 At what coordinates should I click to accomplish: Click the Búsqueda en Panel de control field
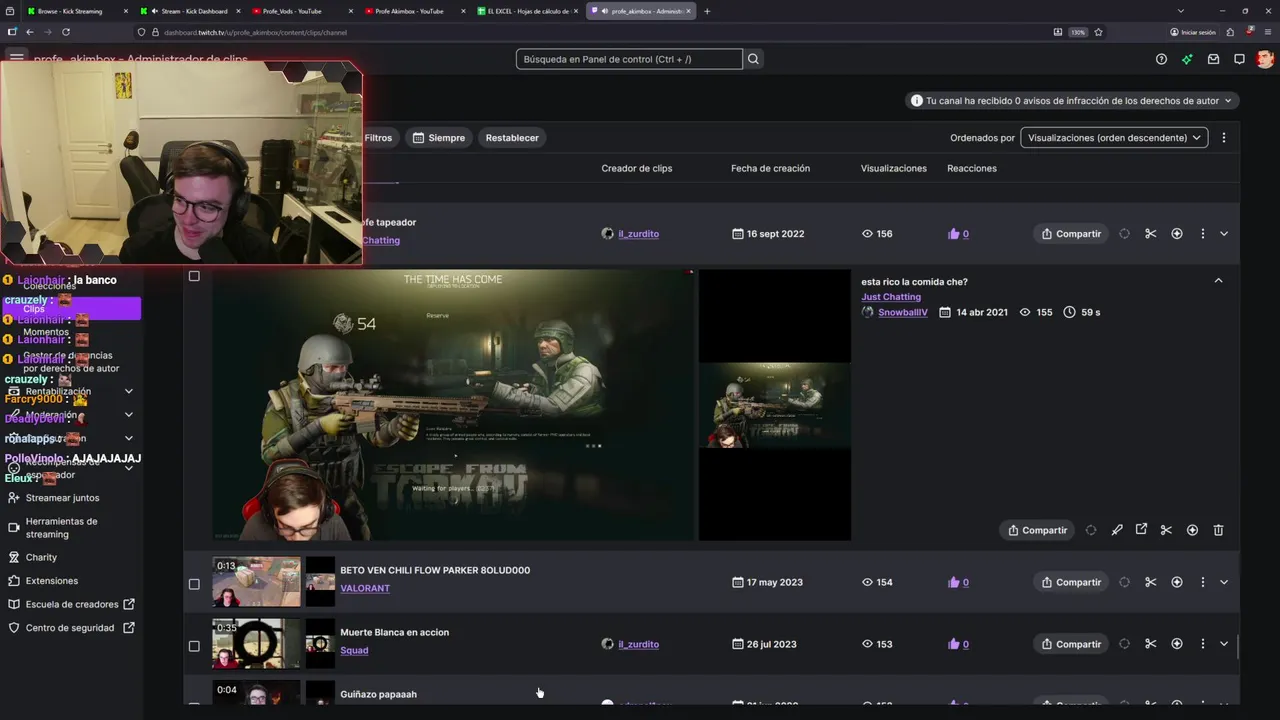coord(629,59)
